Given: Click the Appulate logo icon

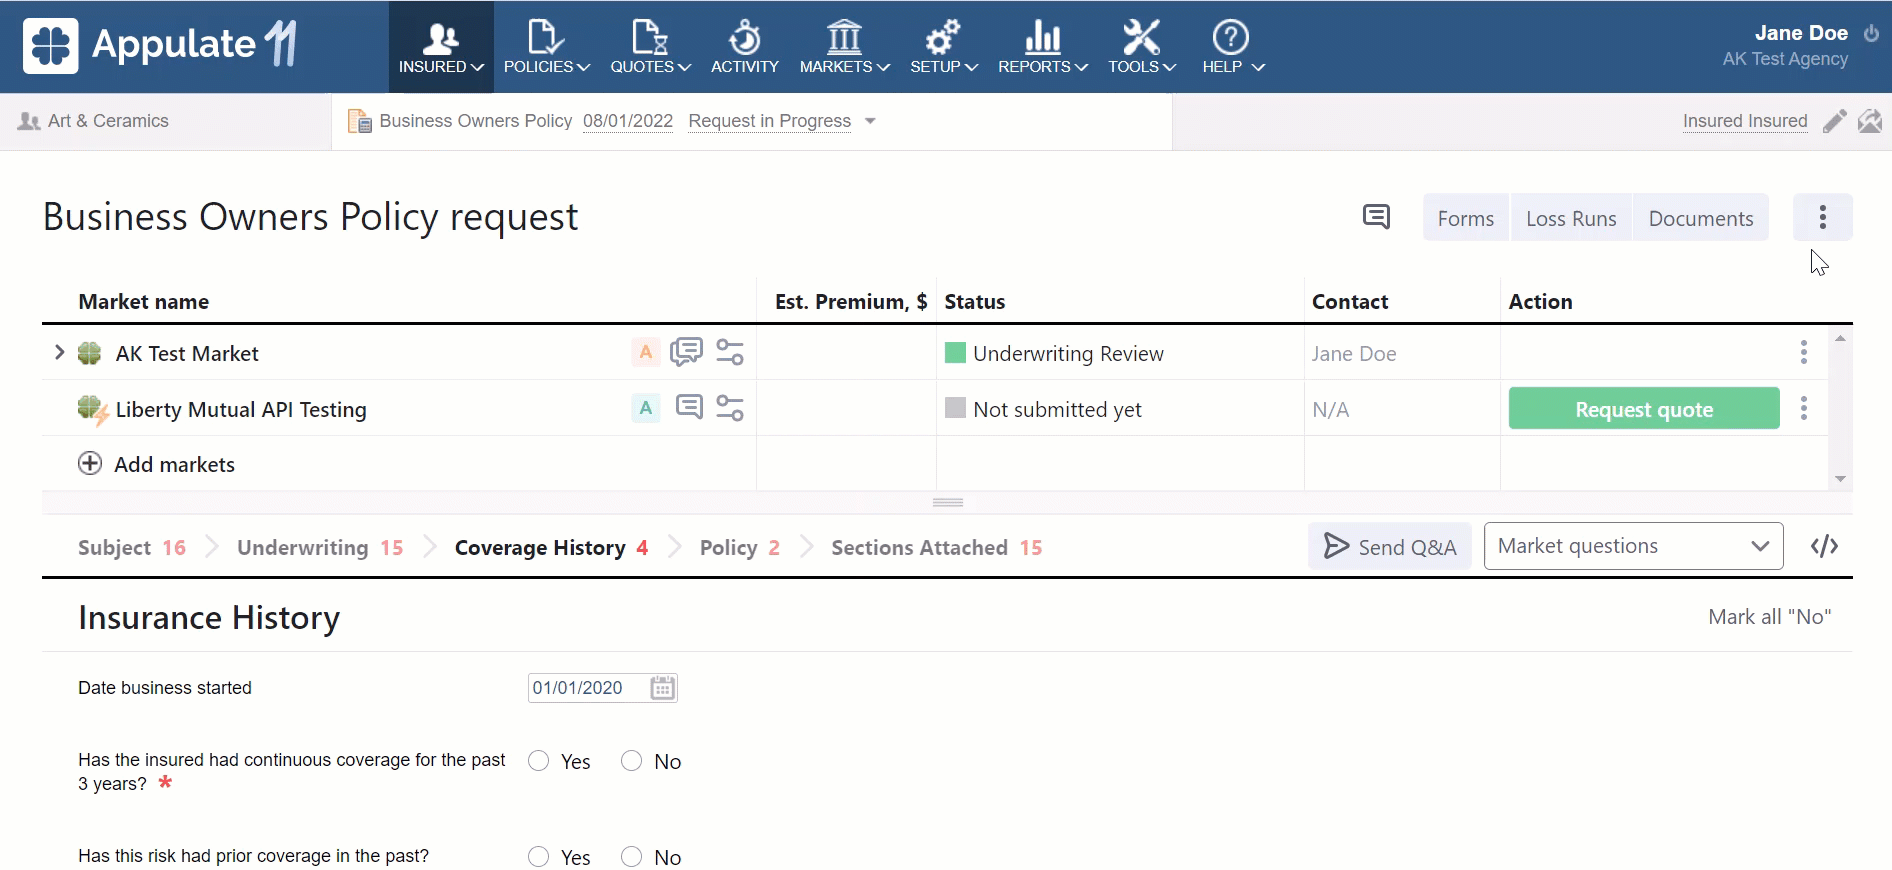Looking at the screenshot, I should (51, 46).
